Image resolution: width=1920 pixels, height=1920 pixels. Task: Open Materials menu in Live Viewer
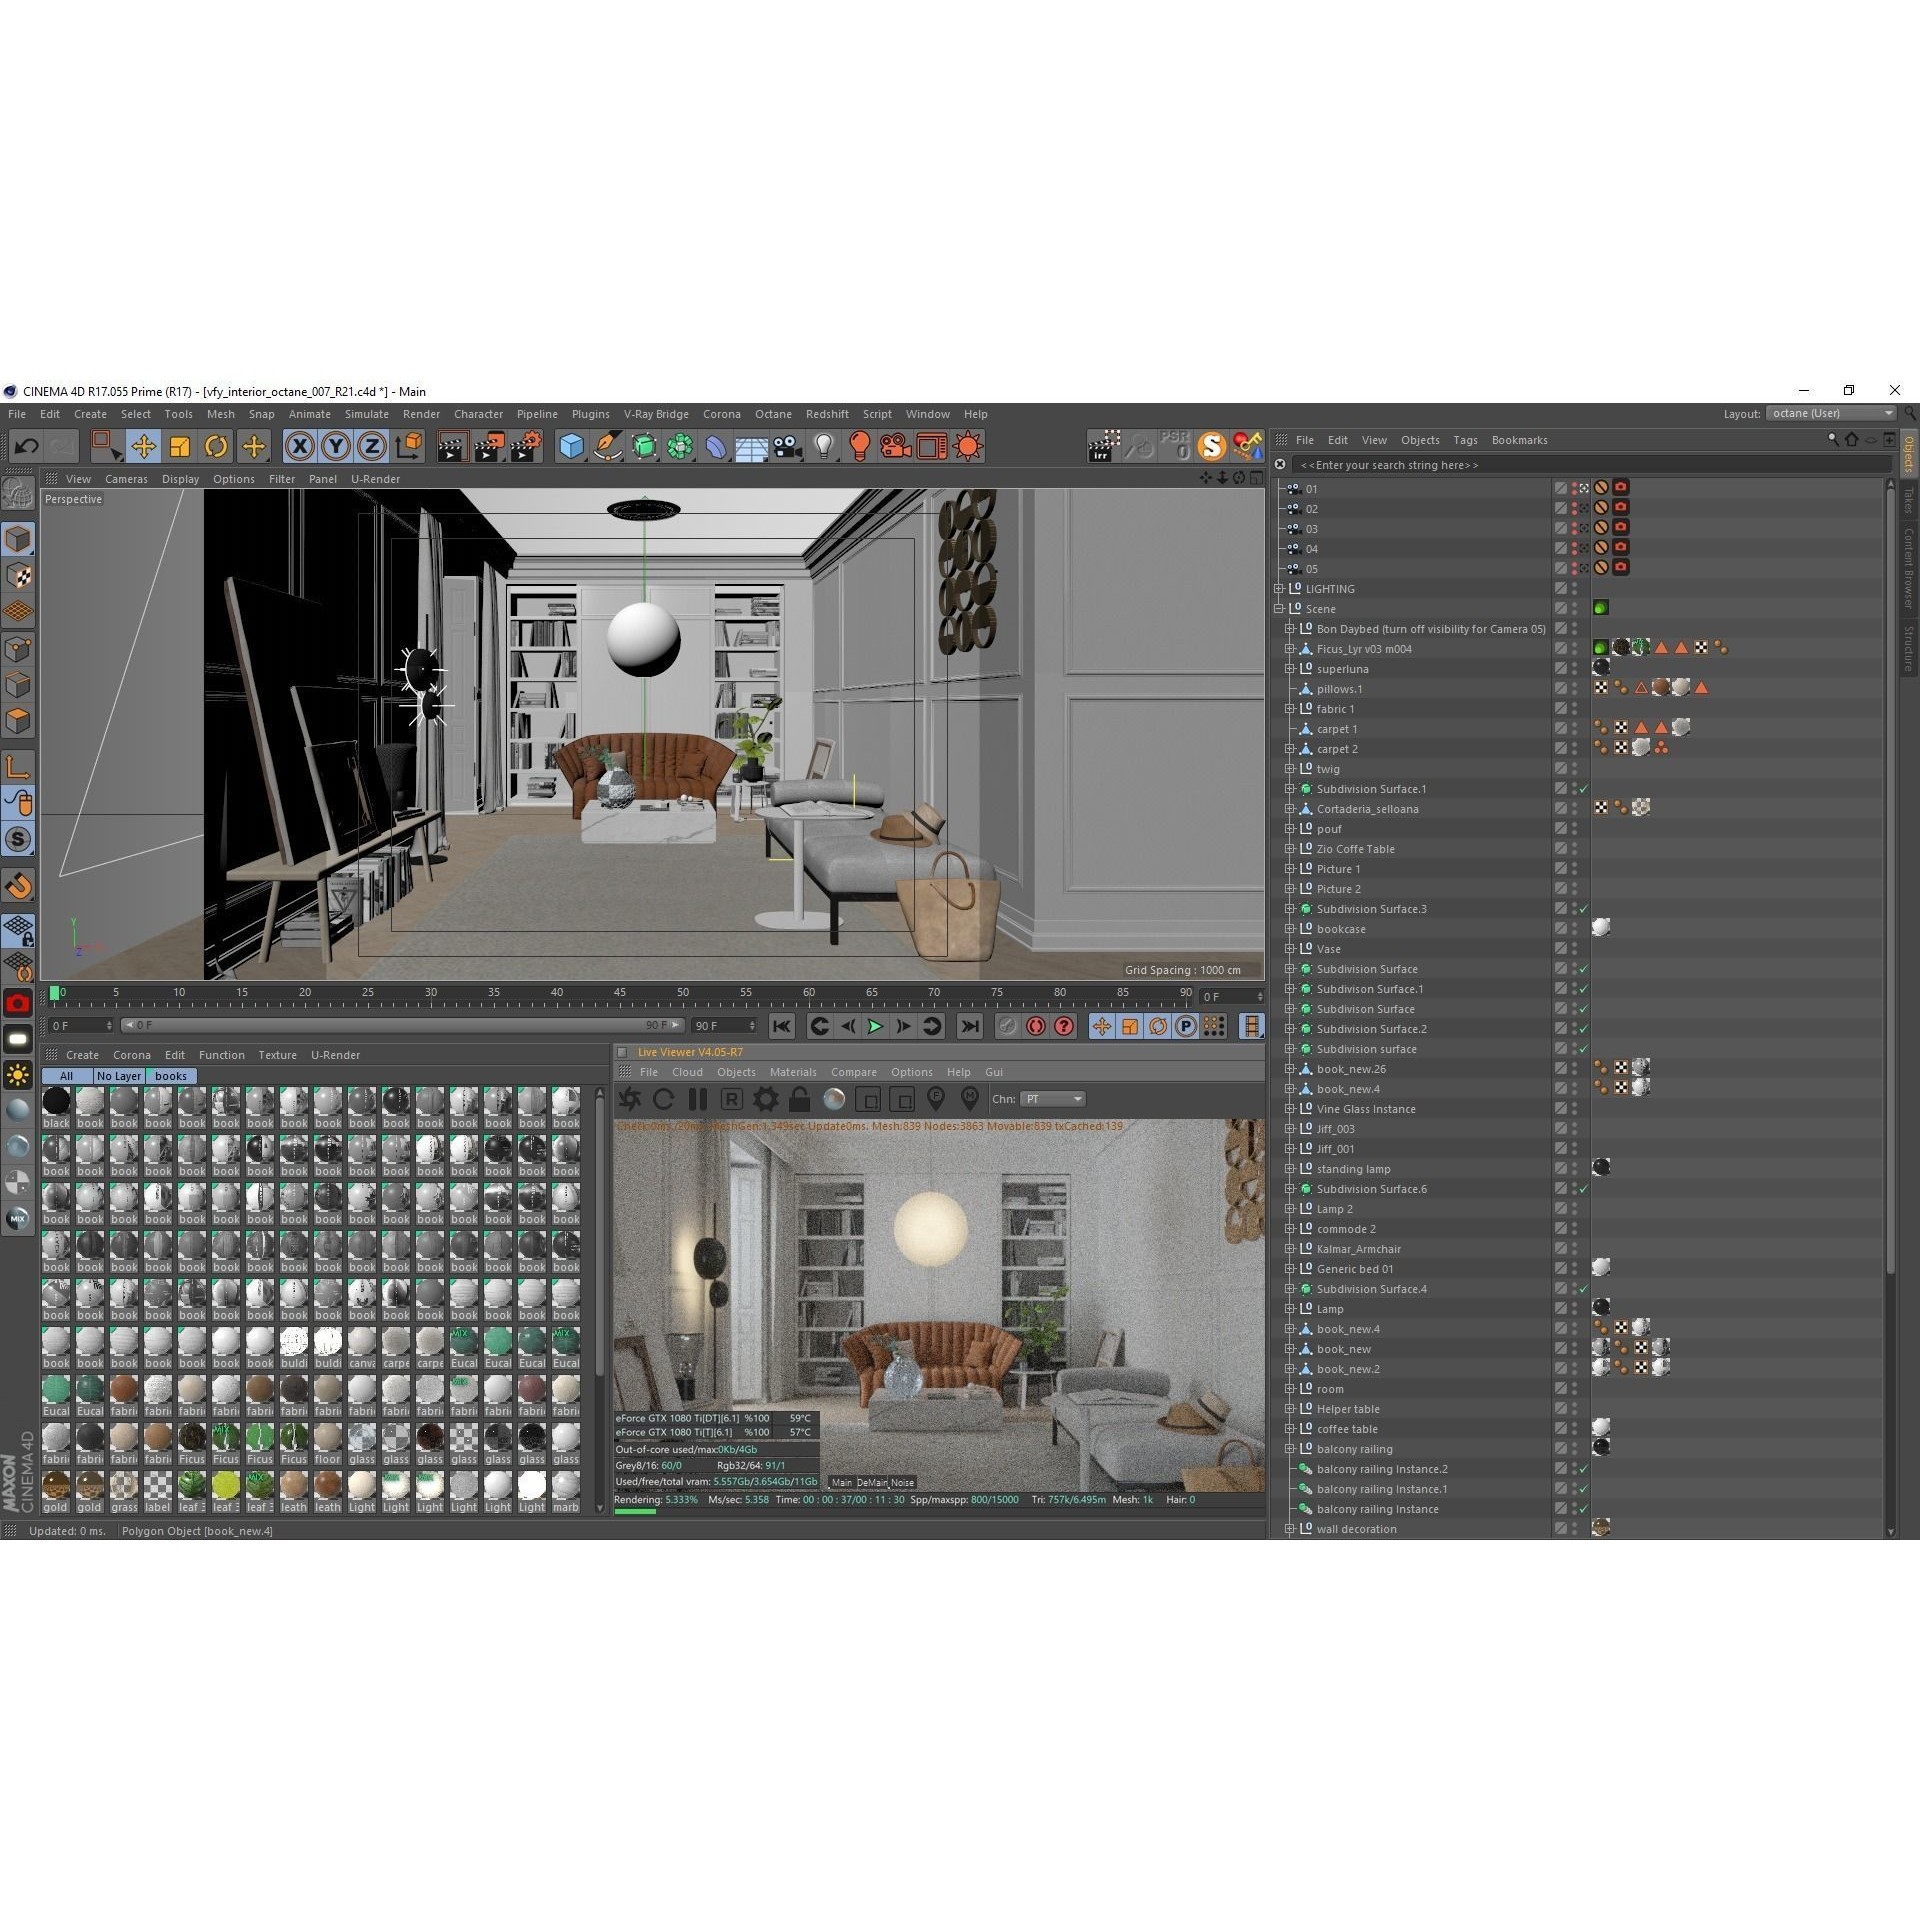(x=793, y=1072)
